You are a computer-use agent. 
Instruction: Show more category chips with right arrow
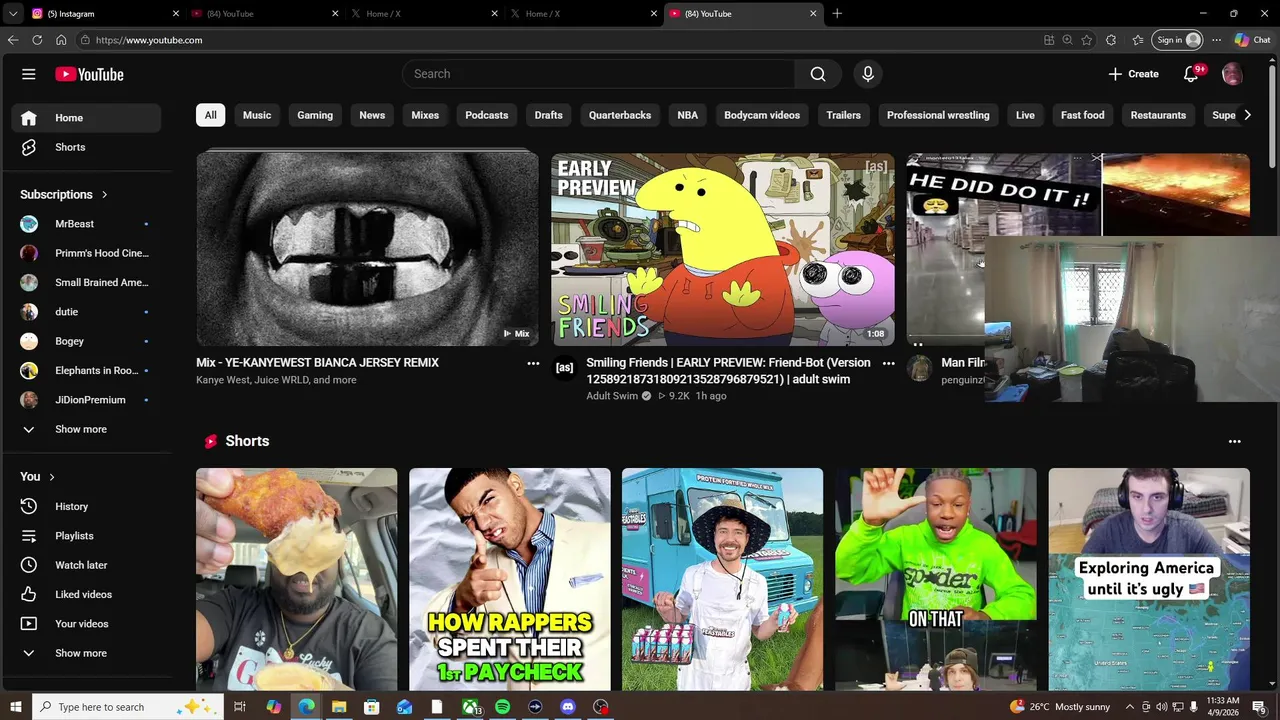(1247, 115)
